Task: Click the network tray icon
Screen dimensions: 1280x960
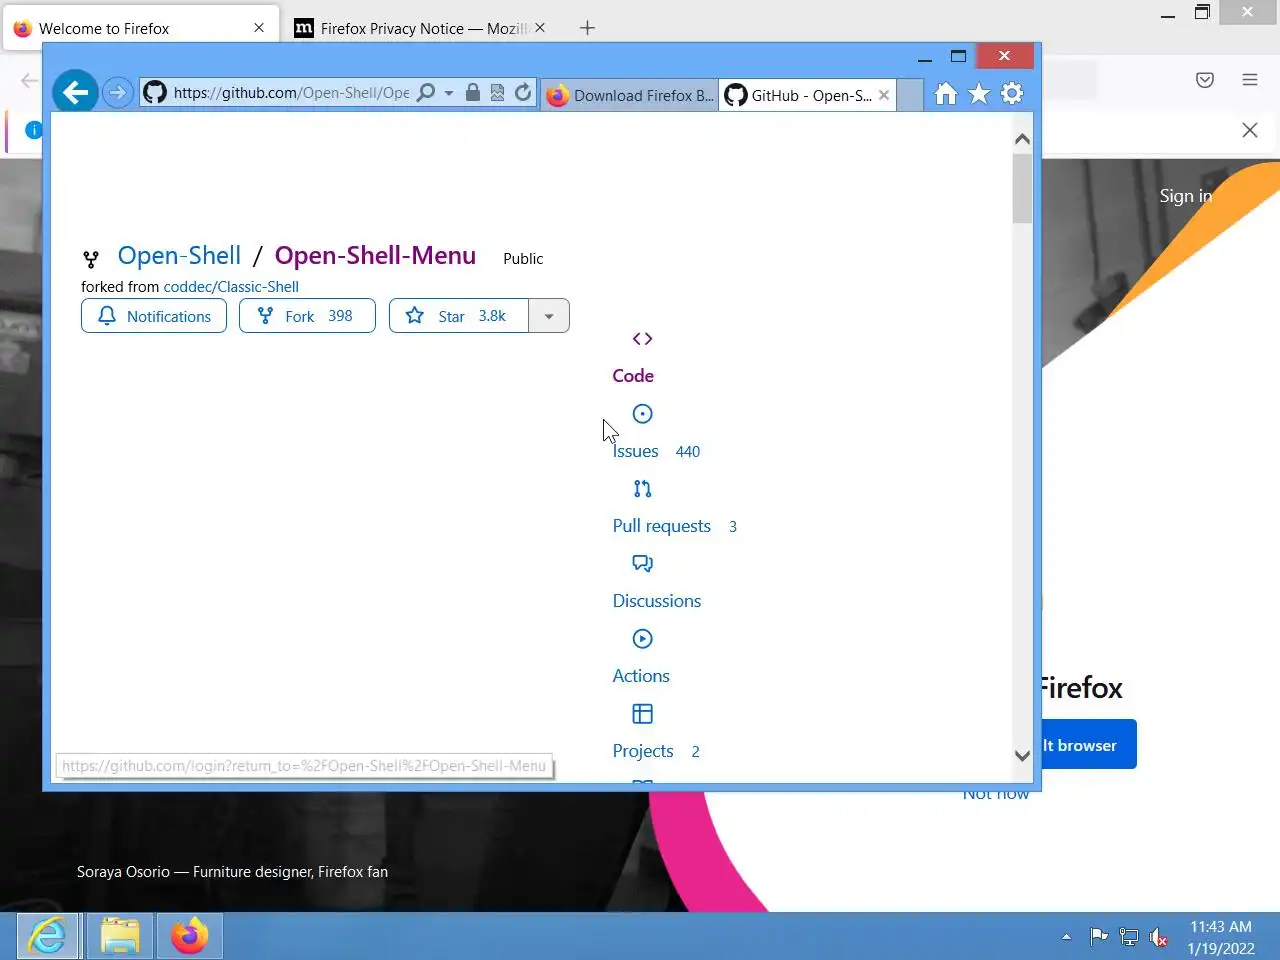Action: tap(1129, 937)
